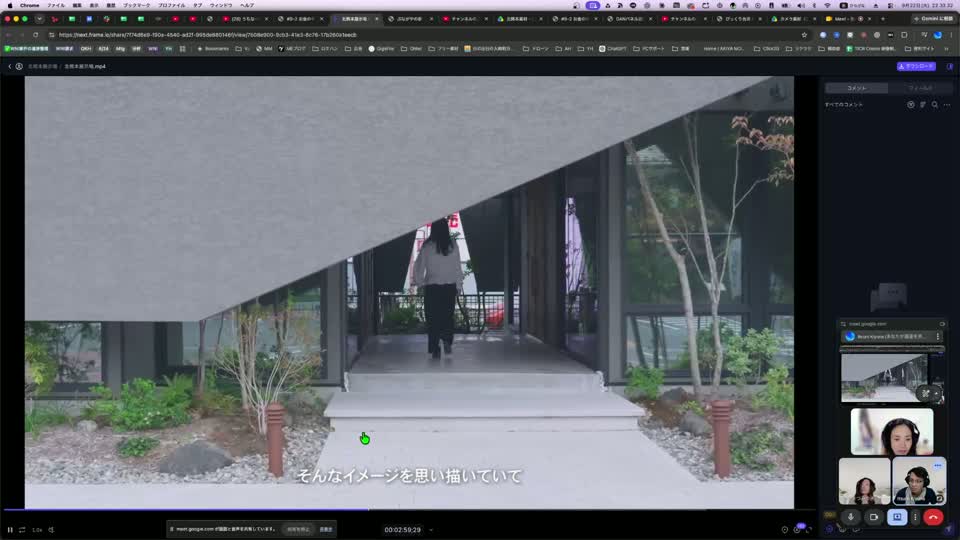The image size is (960, 540).
Task: Open the 1.0x playback speed menu
Action: pos(37,530)
